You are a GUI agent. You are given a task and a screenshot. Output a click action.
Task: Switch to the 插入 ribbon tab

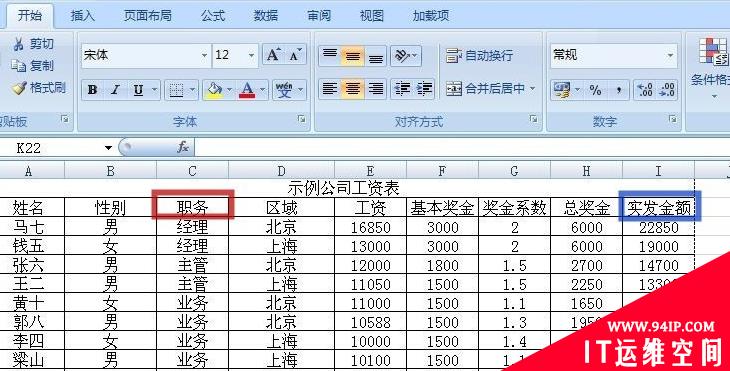[x=82, y=16]
